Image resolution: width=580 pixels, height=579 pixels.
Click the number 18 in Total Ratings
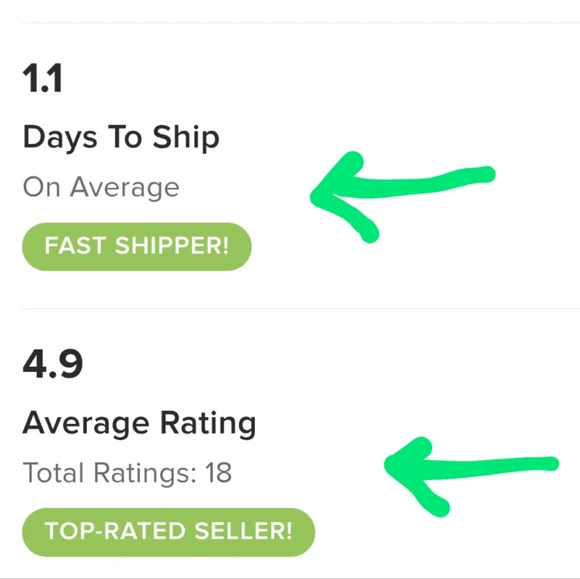[219, 473]
